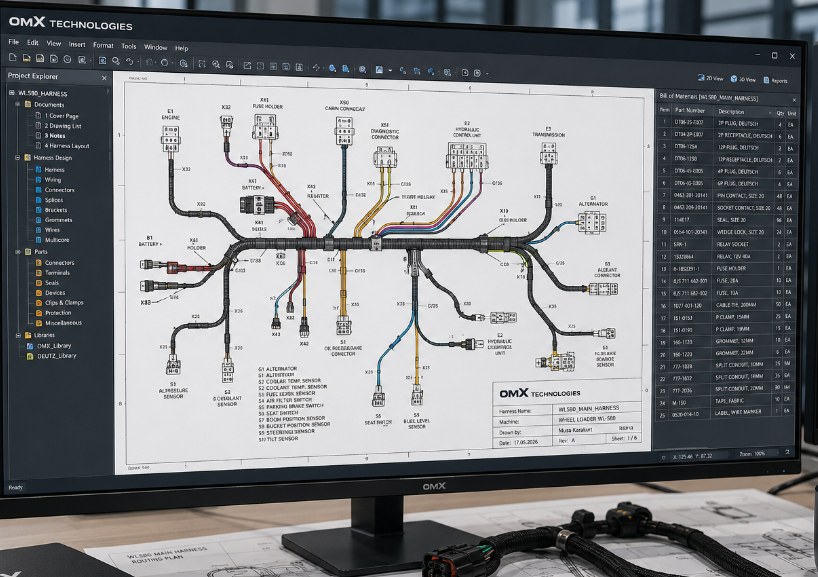Select Splices in the tree
This screenshot has width=818, height=577.
[x=54, y=200]
